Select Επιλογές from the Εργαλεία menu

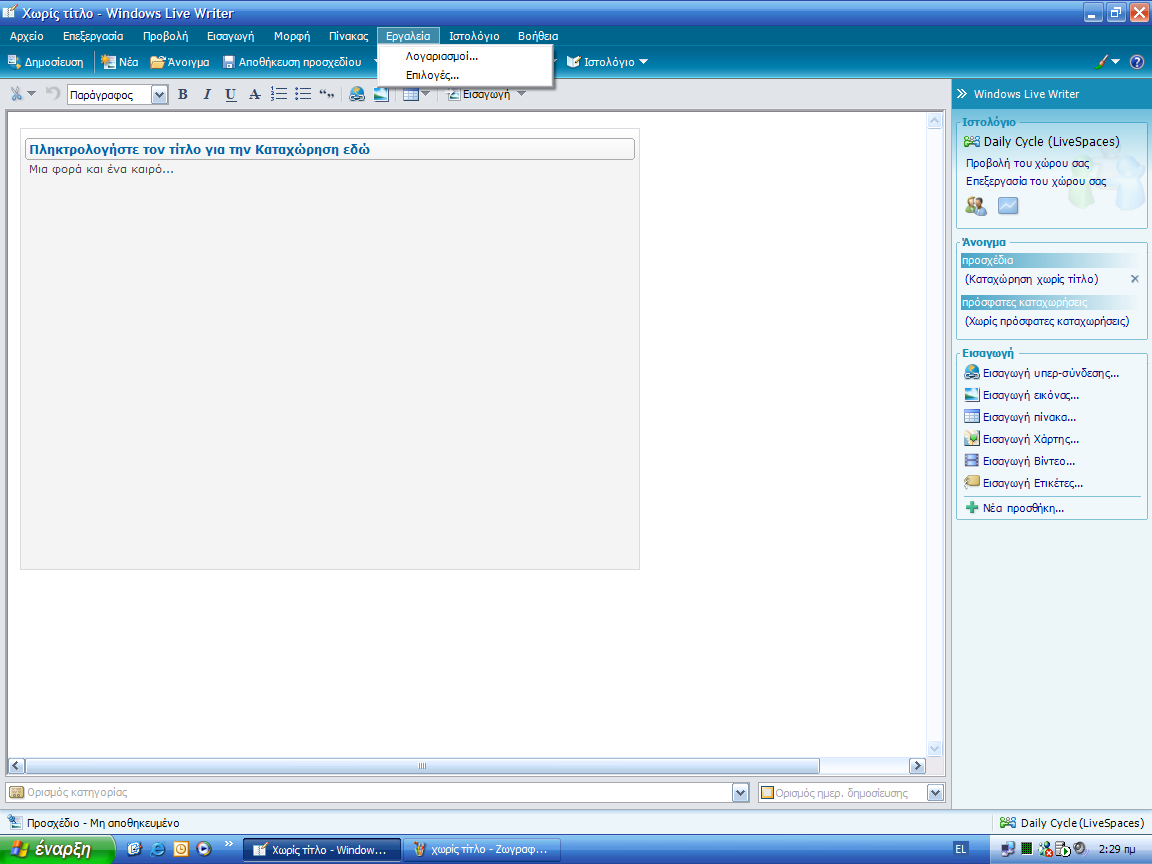coord(432,75)
